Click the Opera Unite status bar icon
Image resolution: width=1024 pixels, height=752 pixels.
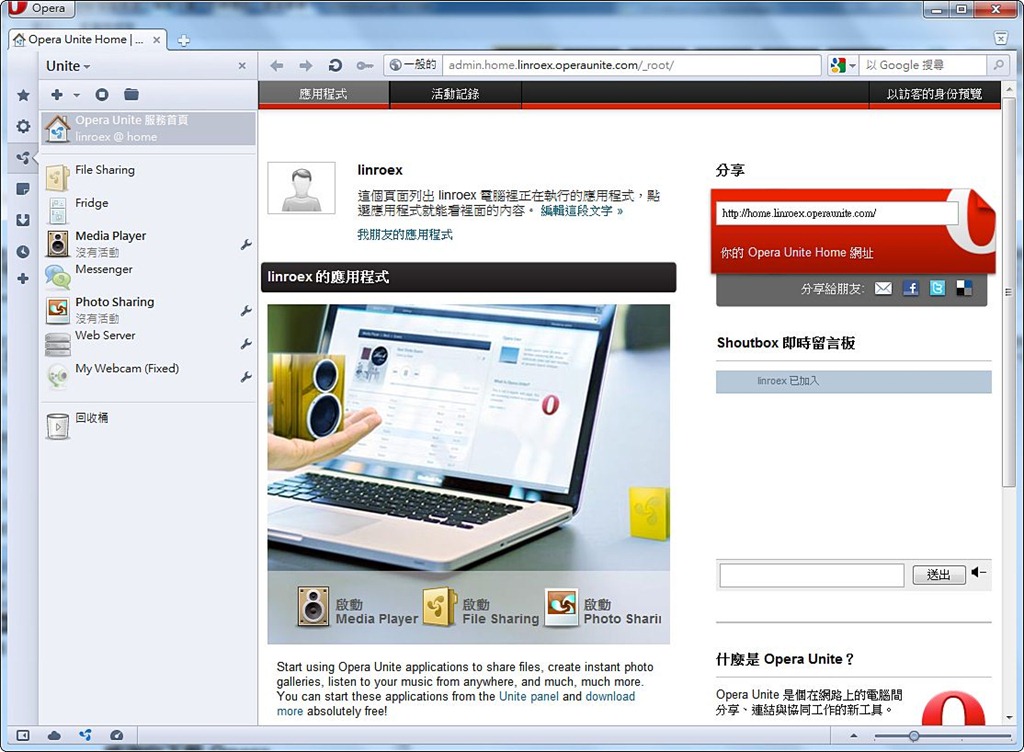85,736
